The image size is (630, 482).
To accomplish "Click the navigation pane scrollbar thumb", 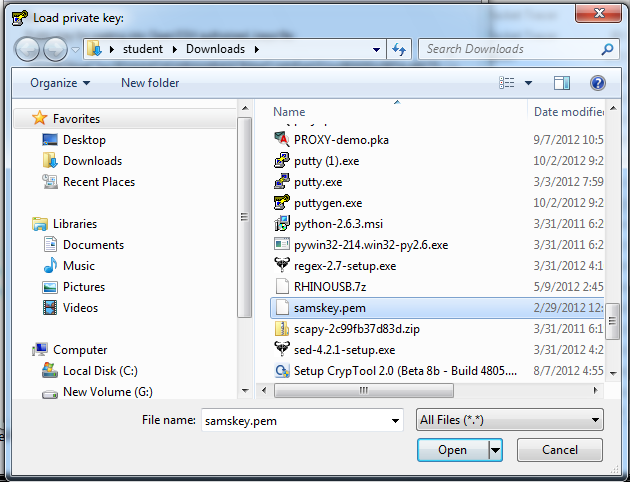I will 244,217.
